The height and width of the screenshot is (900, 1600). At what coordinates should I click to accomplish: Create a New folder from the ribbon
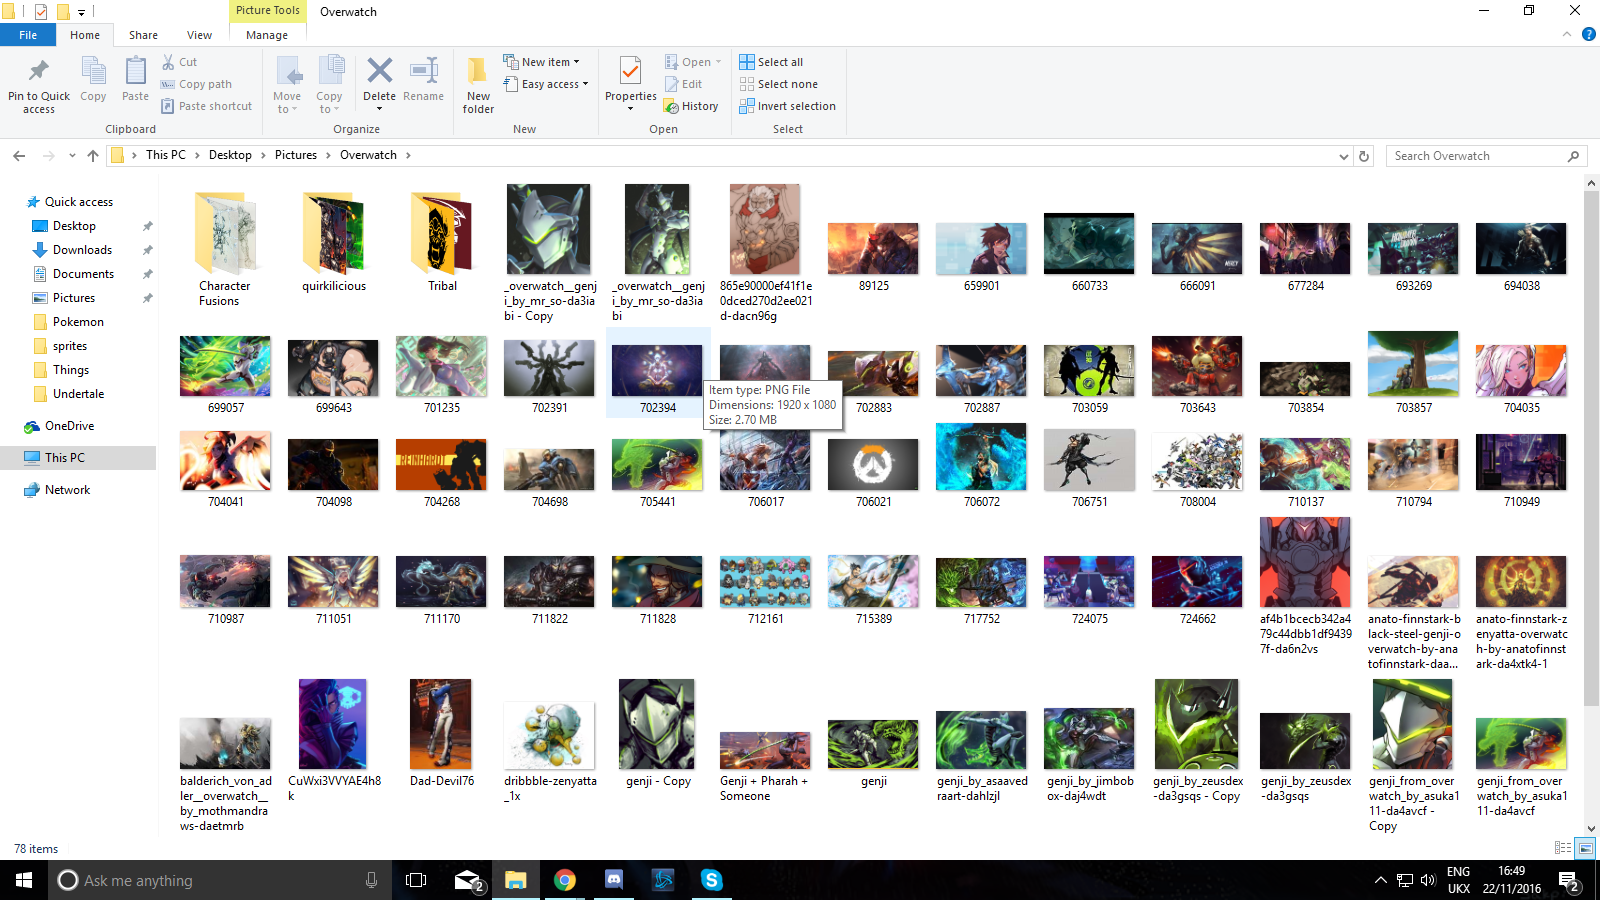point(478,84)
